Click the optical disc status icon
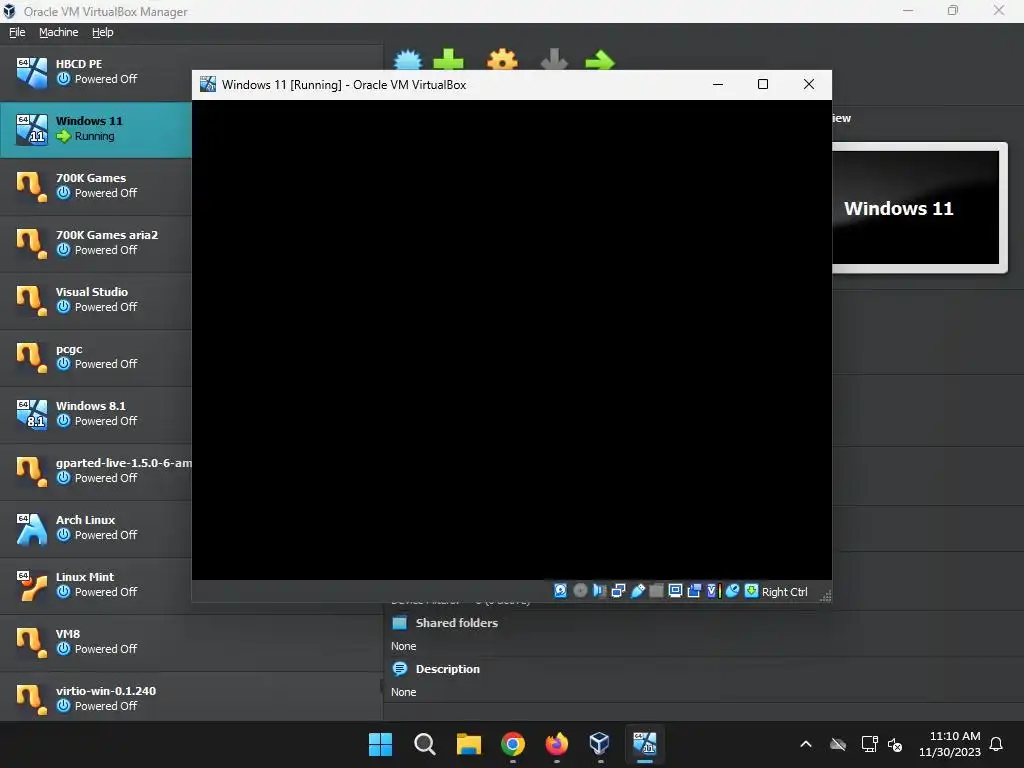Screen dimensions: 1024x768 [x=580, y=591]
